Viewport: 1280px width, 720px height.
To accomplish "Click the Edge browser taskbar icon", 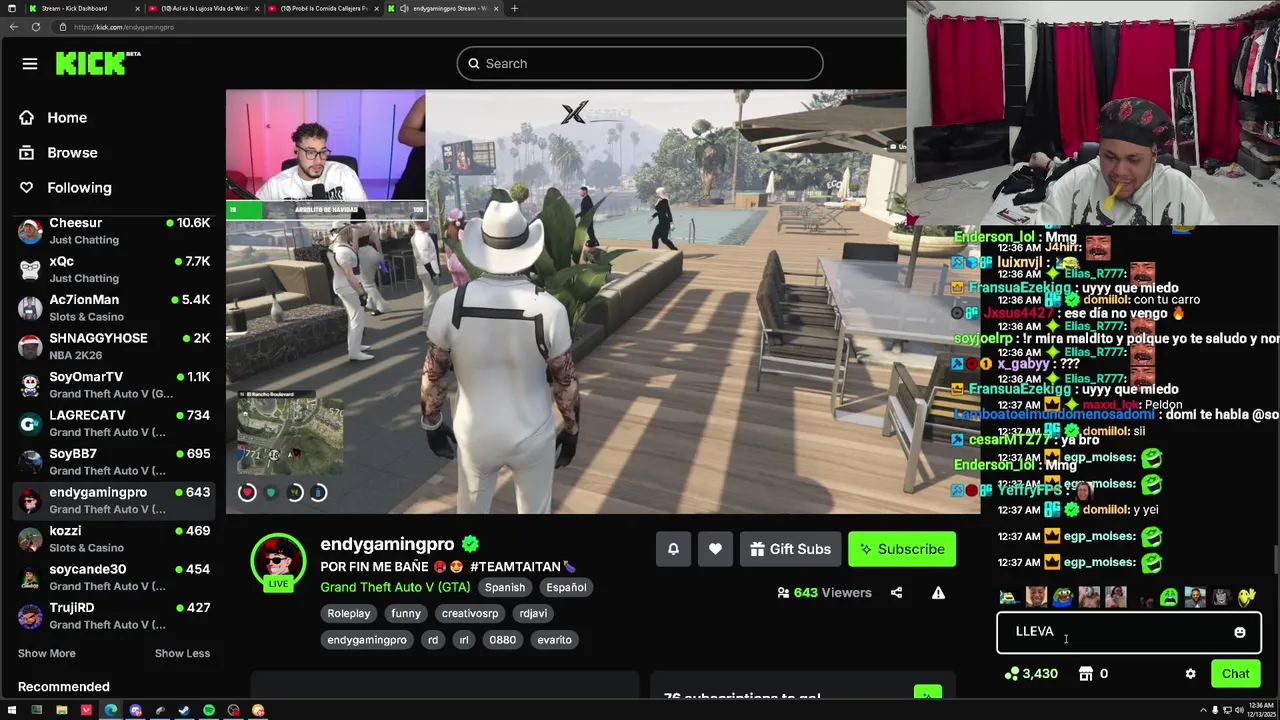I will pyautogui.click(x=110, y=711).
